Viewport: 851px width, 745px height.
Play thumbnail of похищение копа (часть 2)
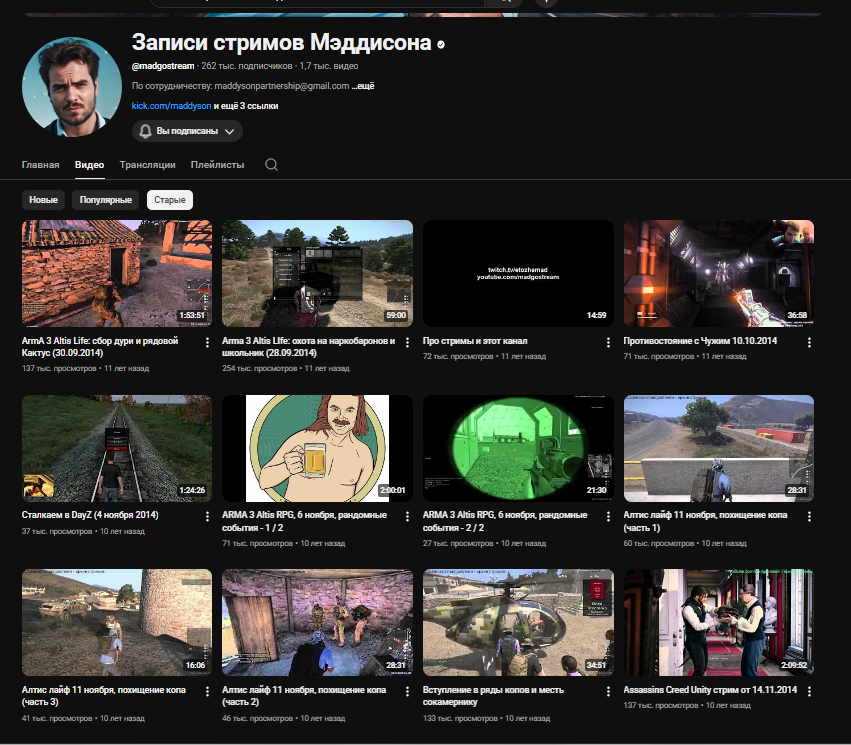click(317, 622)
